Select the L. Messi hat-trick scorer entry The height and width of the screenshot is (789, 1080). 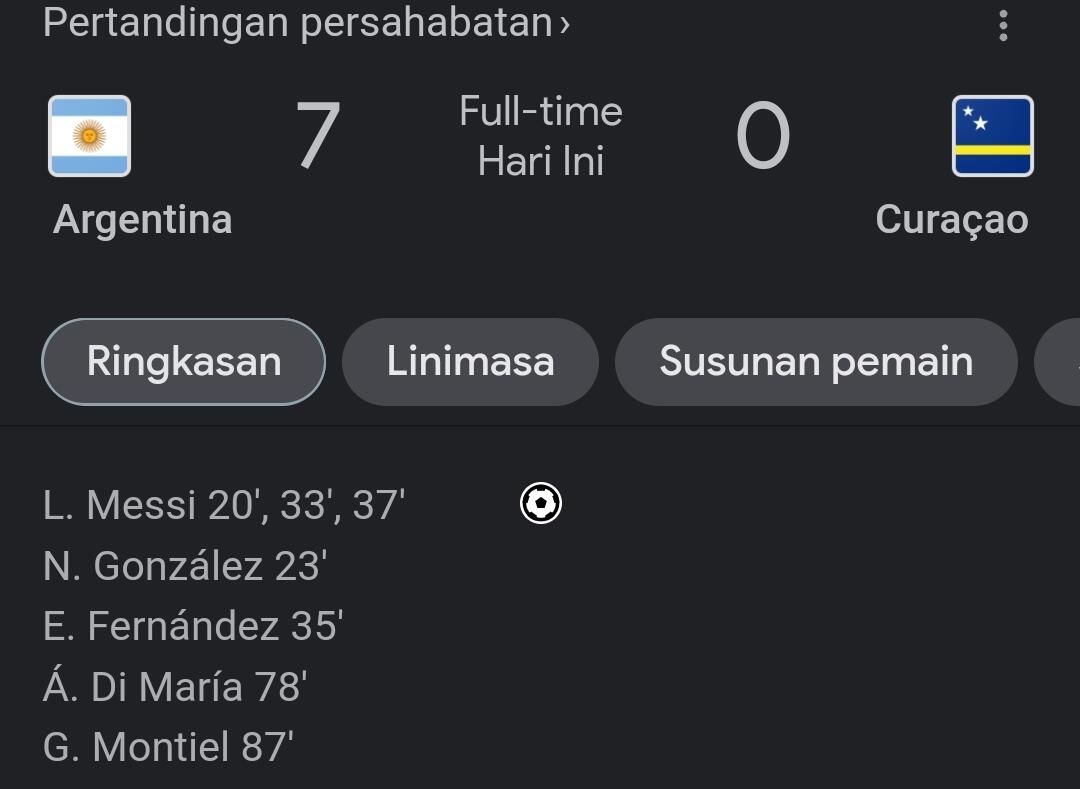click(224, 506)
